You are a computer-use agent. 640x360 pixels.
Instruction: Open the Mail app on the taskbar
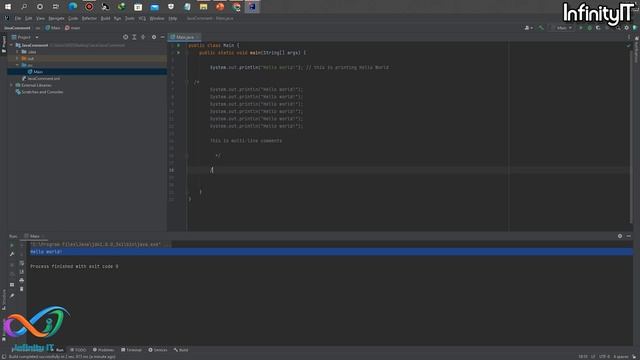154,7
